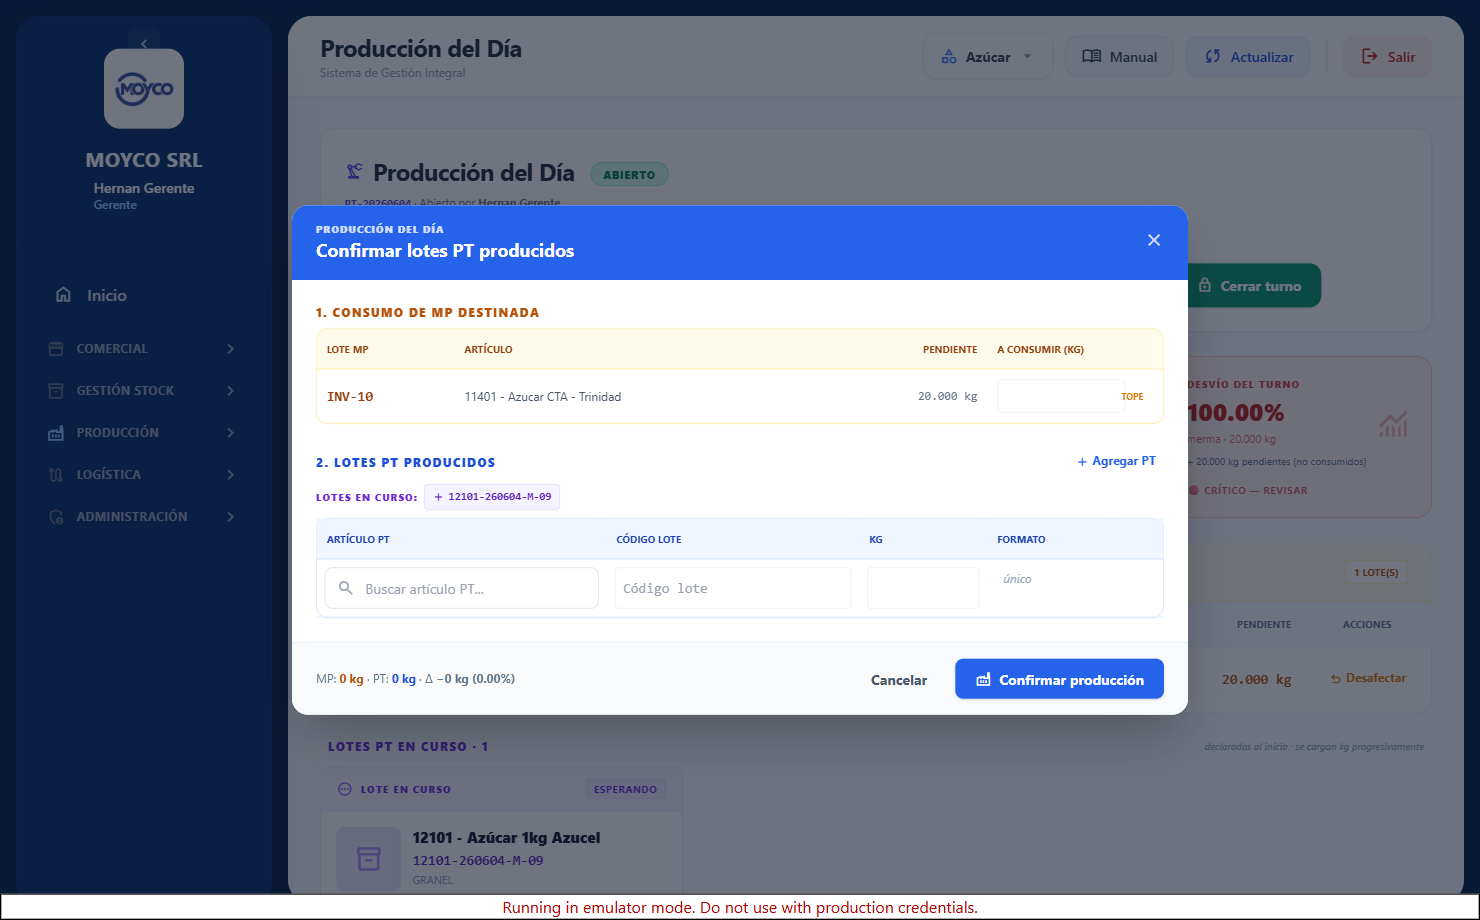Click the MP/PT totals summary in dialog footer
Viewport: 1480px width, 920px height.
pos(415,679)
